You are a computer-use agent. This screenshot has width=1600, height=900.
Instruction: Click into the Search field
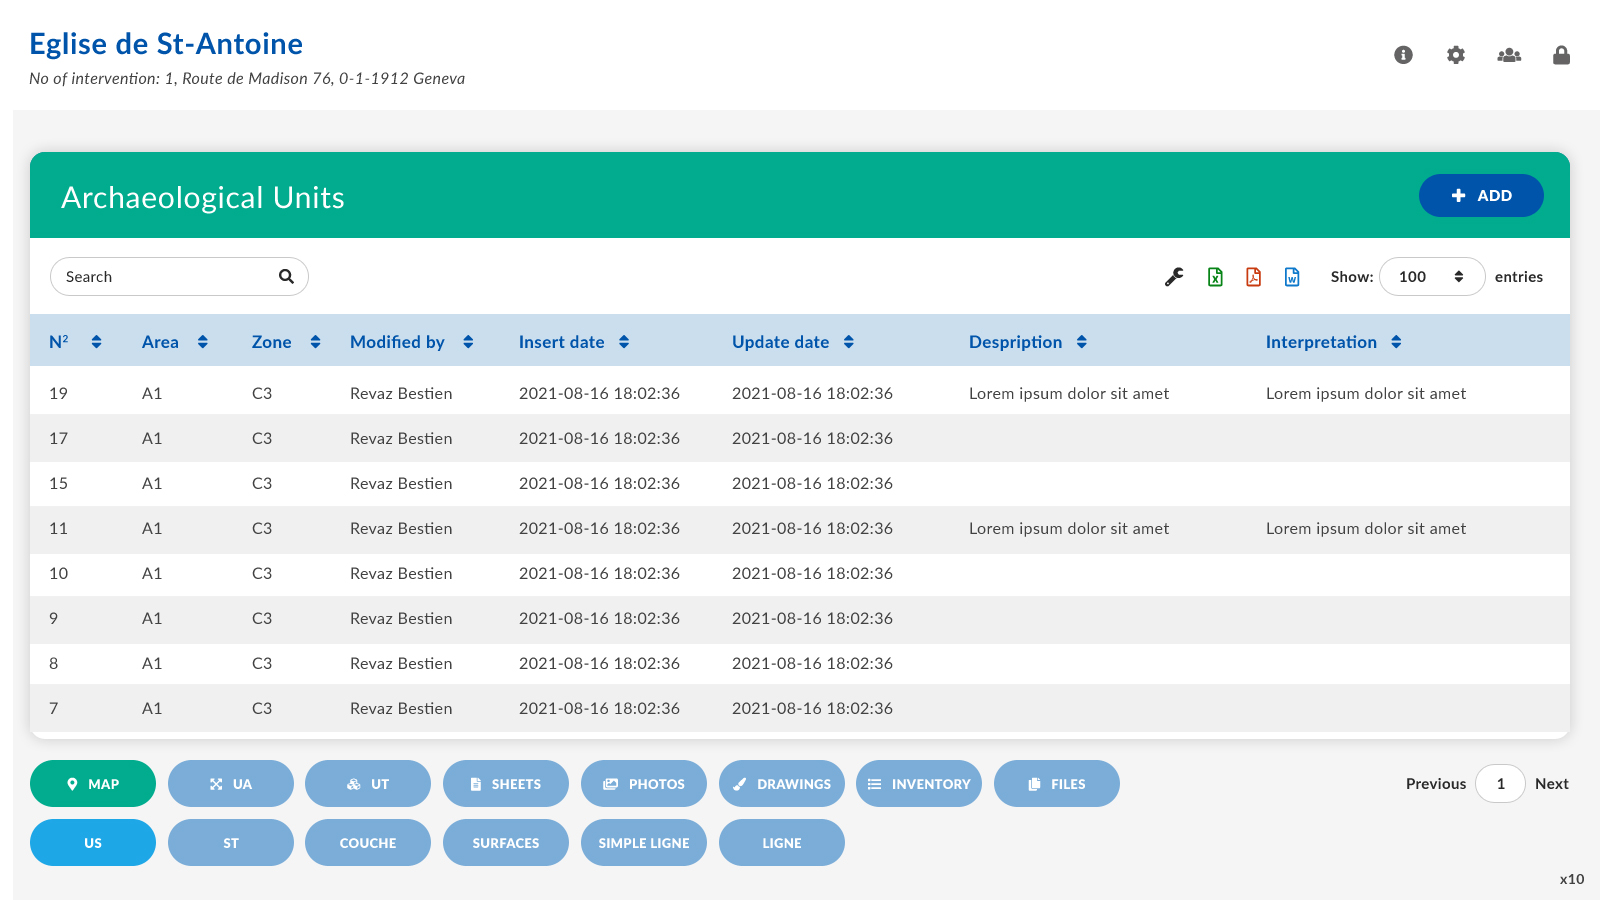[x=165, y=277]
